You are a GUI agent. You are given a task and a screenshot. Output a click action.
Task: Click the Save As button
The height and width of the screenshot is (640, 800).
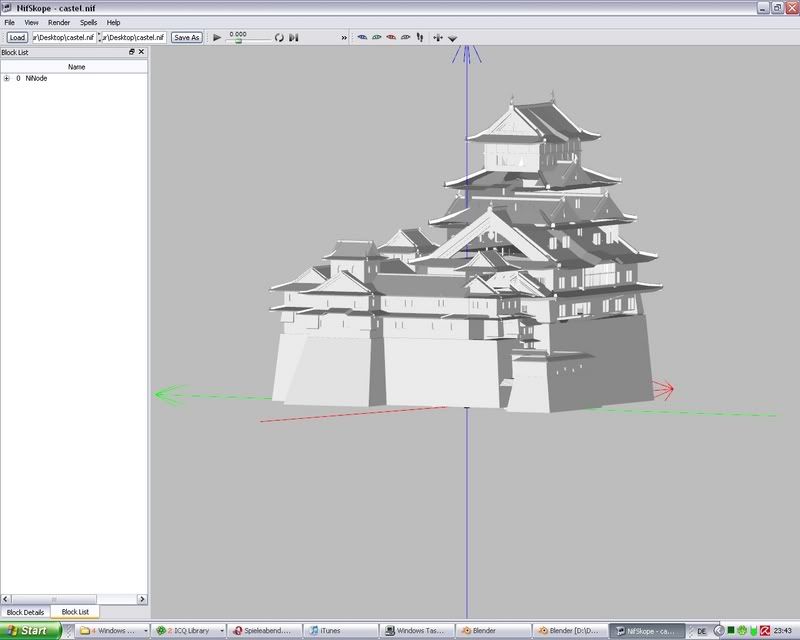click(x=186, y=37)
